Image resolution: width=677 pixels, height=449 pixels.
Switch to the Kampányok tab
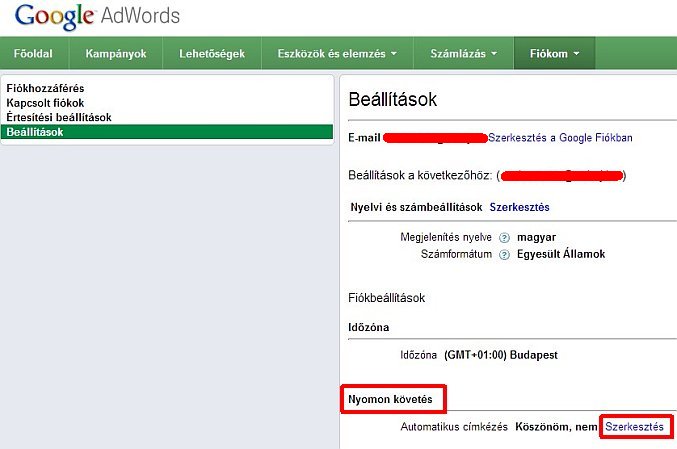point(115,53)
